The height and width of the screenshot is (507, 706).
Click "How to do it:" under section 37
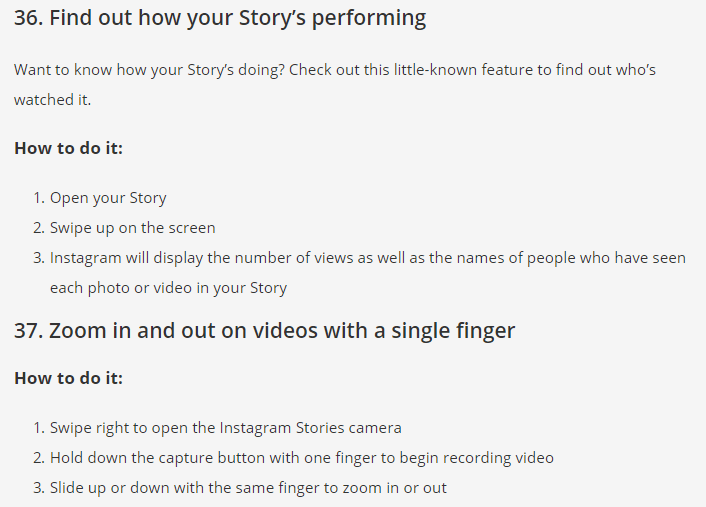click(68, 378)
